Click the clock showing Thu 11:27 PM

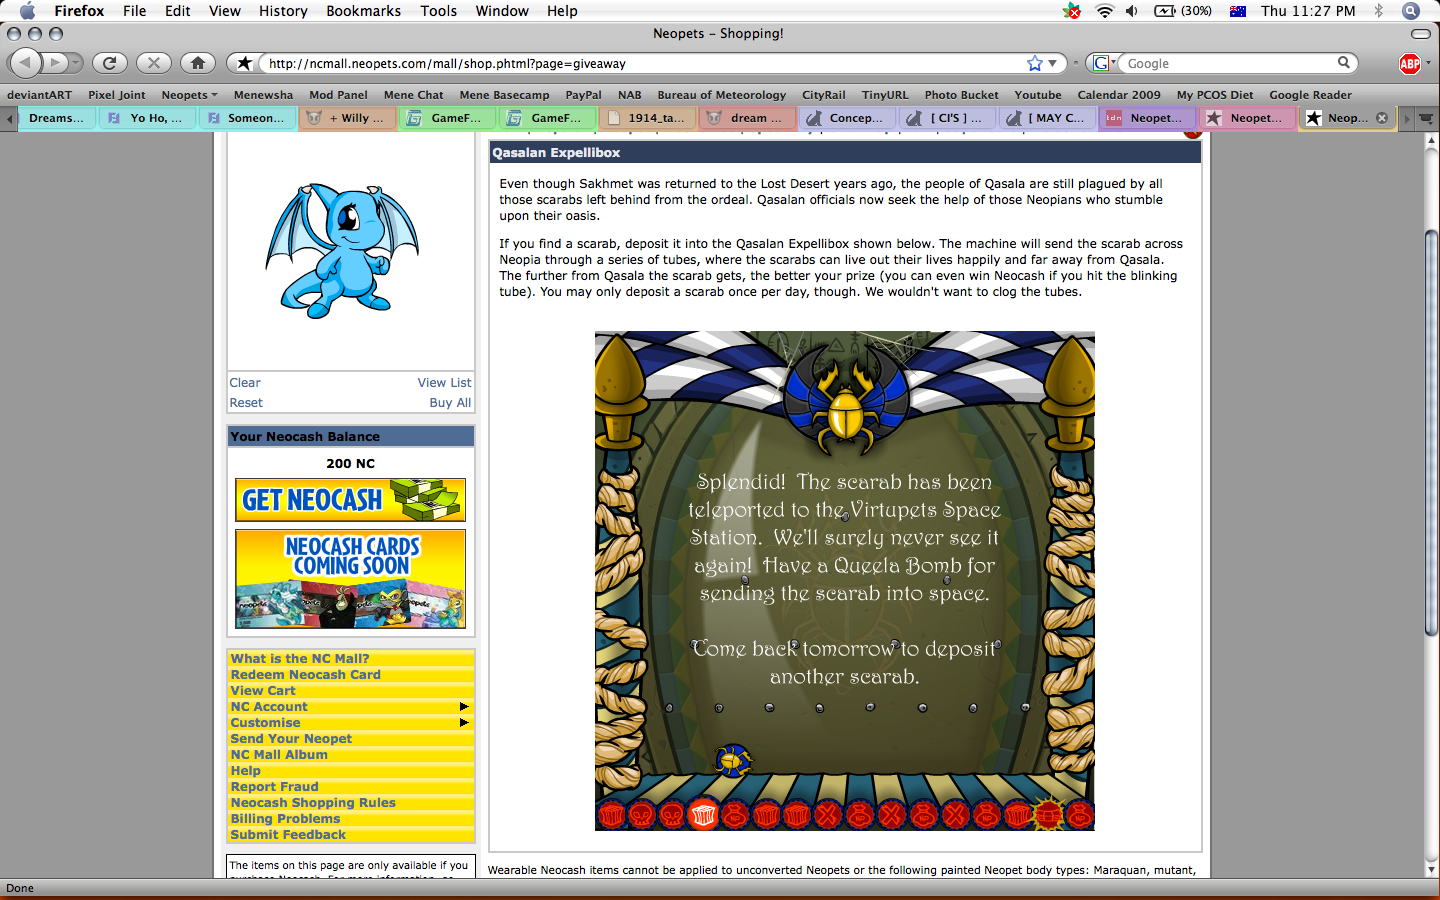1308,11
